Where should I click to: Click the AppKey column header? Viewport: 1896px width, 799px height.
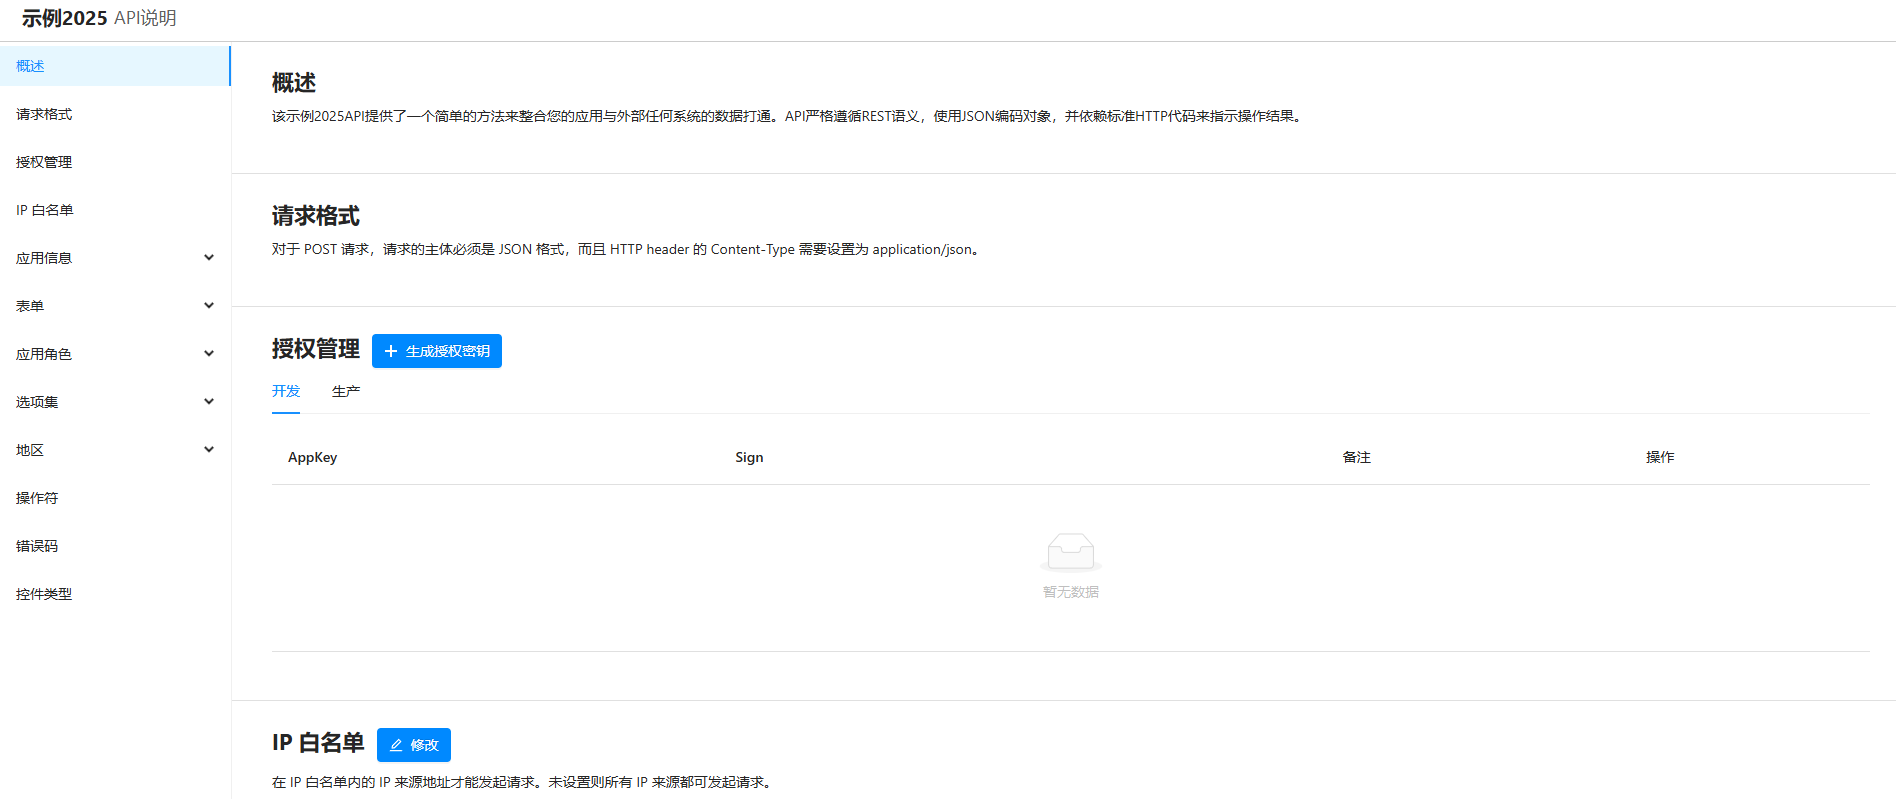[313, 457]
